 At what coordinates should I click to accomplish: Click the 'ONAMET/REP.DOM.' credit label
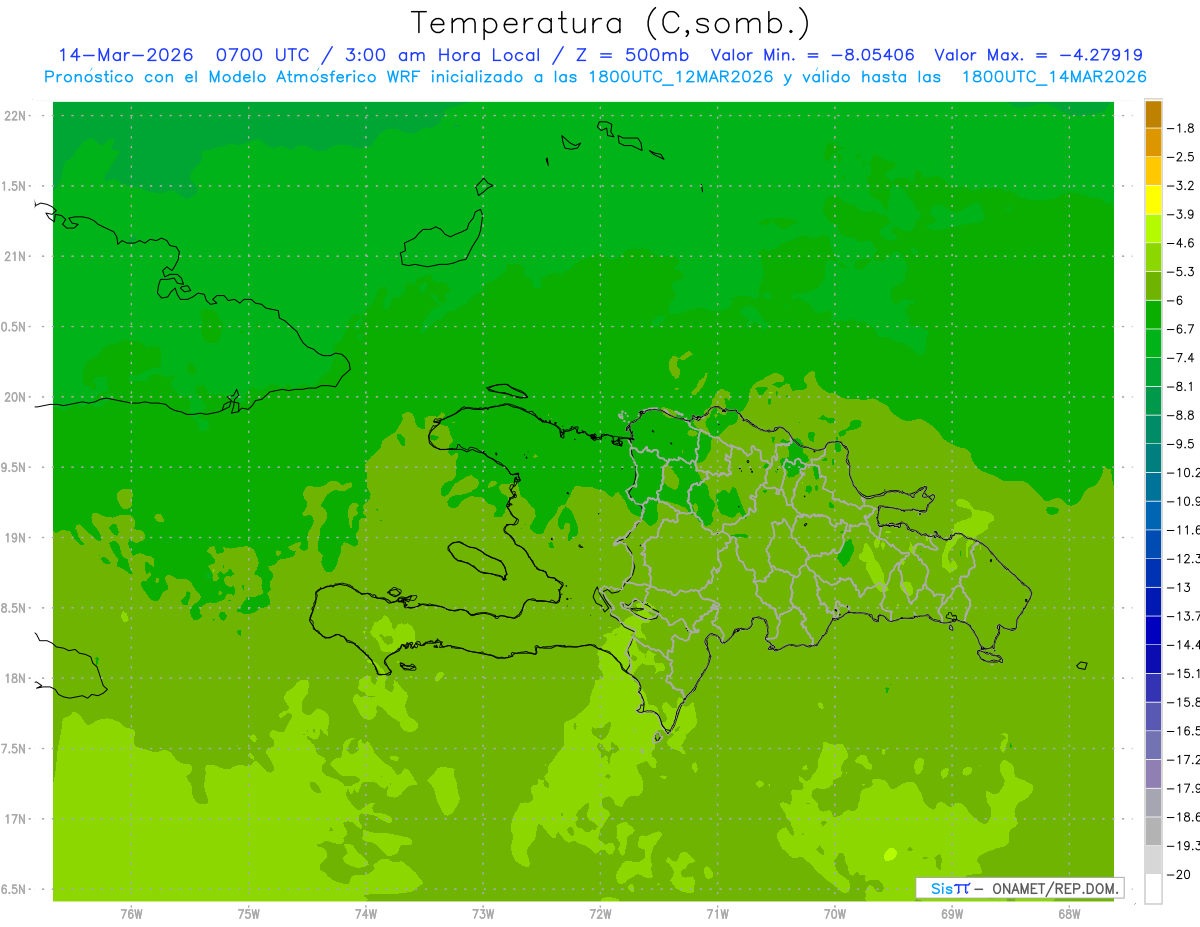[x=1055, y=888]
